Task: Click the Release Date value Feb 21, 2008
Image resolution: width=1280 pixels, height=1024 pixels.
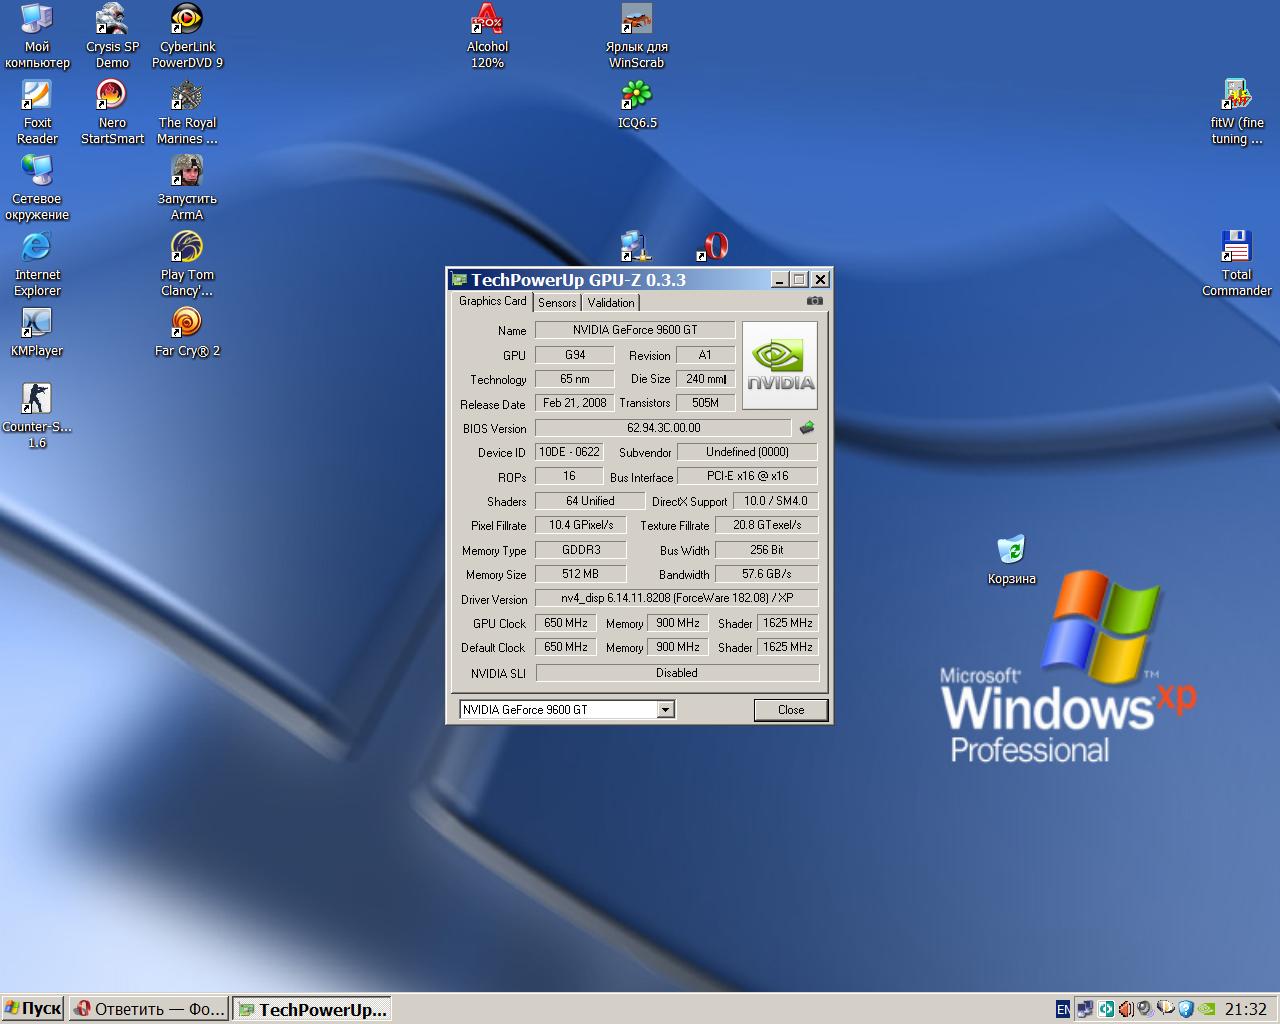Action: [575, 403]
